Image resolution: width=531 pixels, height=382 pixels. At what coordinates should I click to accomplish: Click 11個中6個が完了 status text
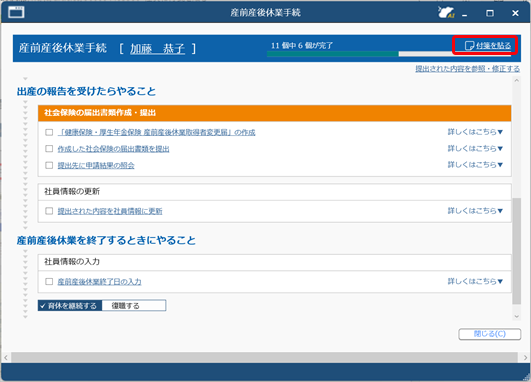coord(302,45)
